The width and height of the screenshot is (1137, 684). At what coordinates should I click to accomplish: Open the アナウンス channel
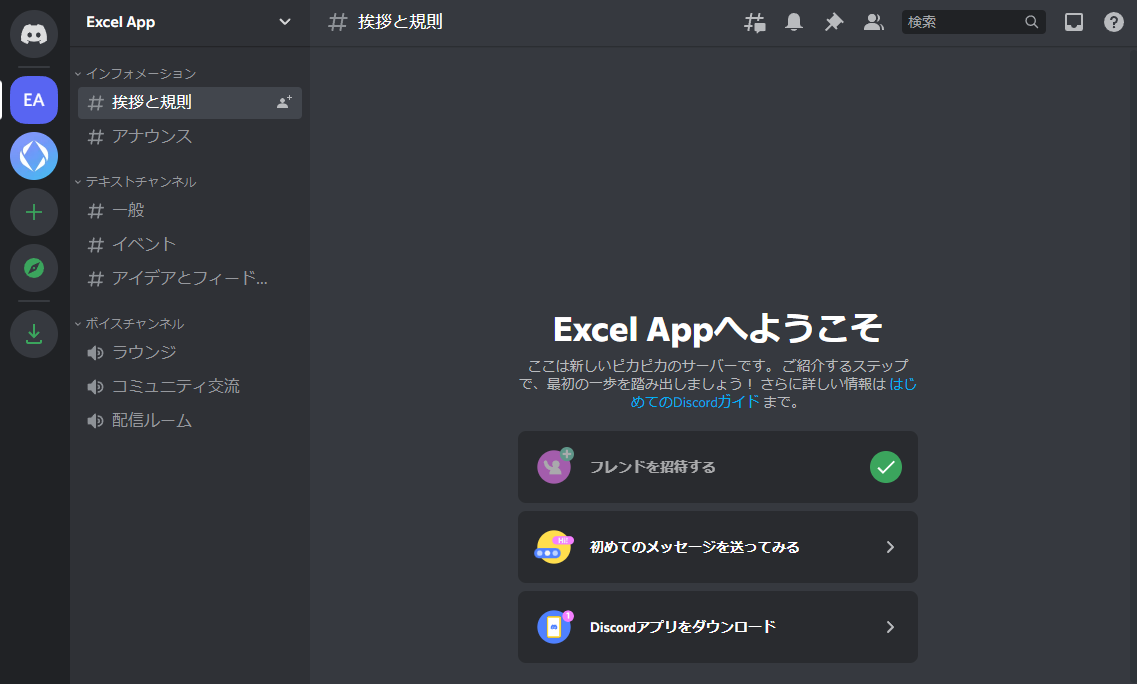[x=190, y=136]
